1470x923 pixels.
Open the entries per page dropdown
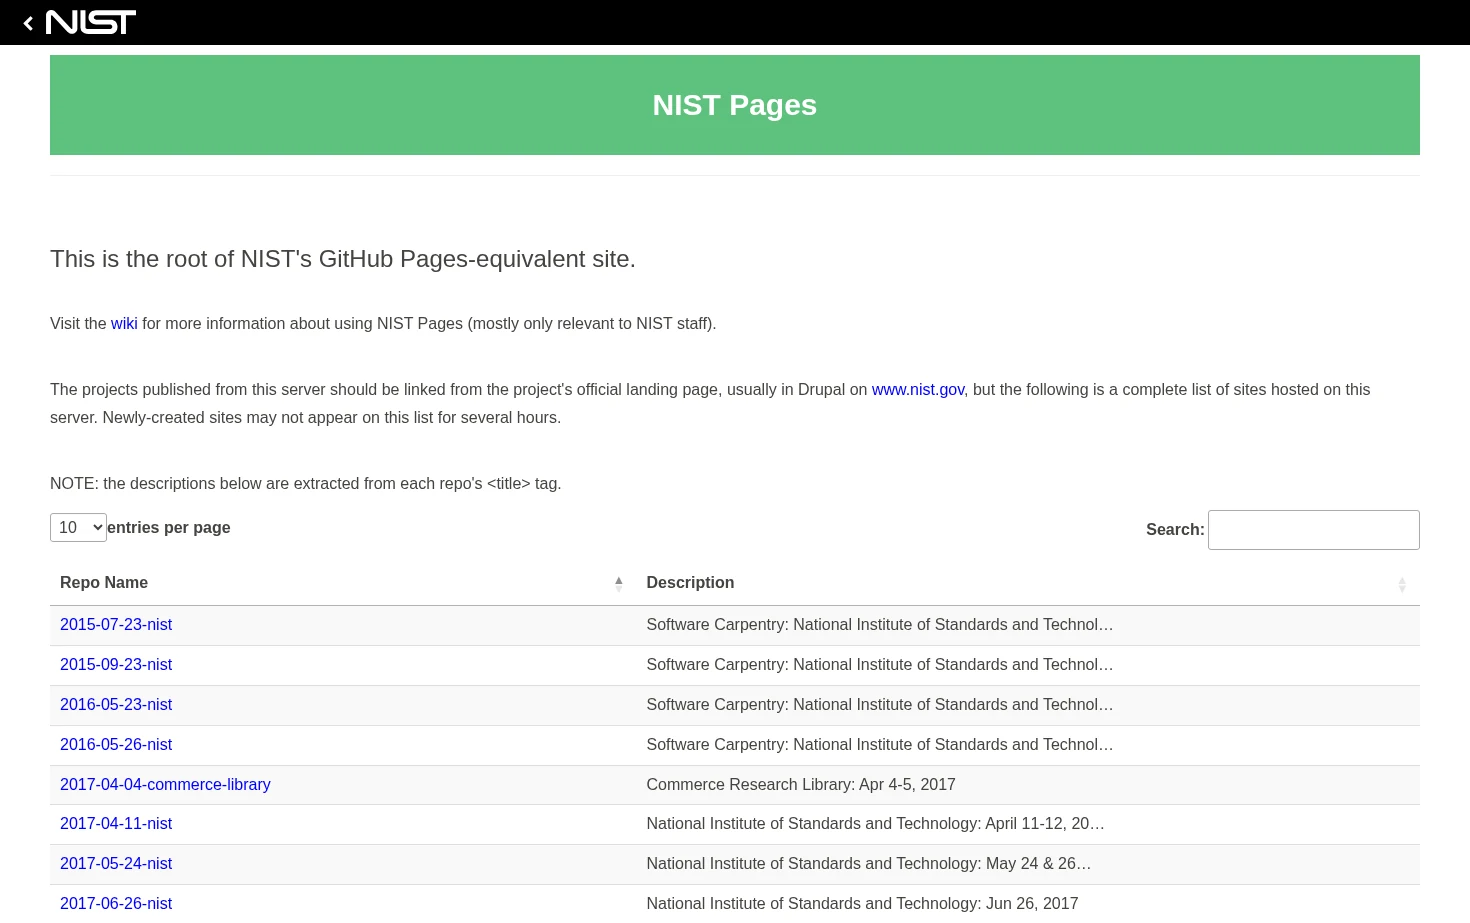pyautogui.click(x=78, y=527)
